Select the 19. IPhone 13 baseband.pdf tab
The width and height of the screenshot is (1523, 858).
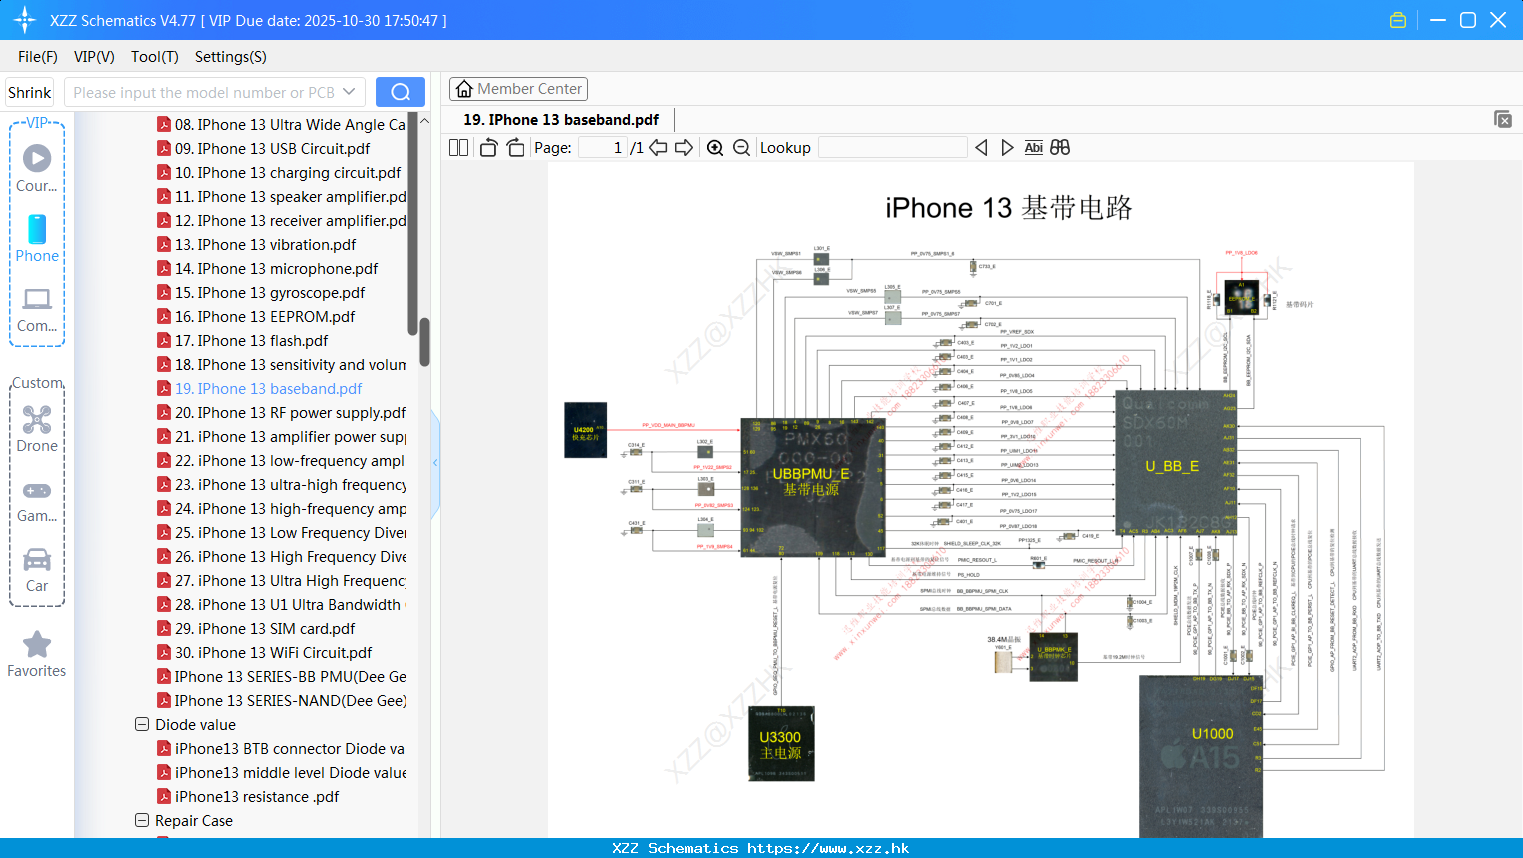(561, 120)
